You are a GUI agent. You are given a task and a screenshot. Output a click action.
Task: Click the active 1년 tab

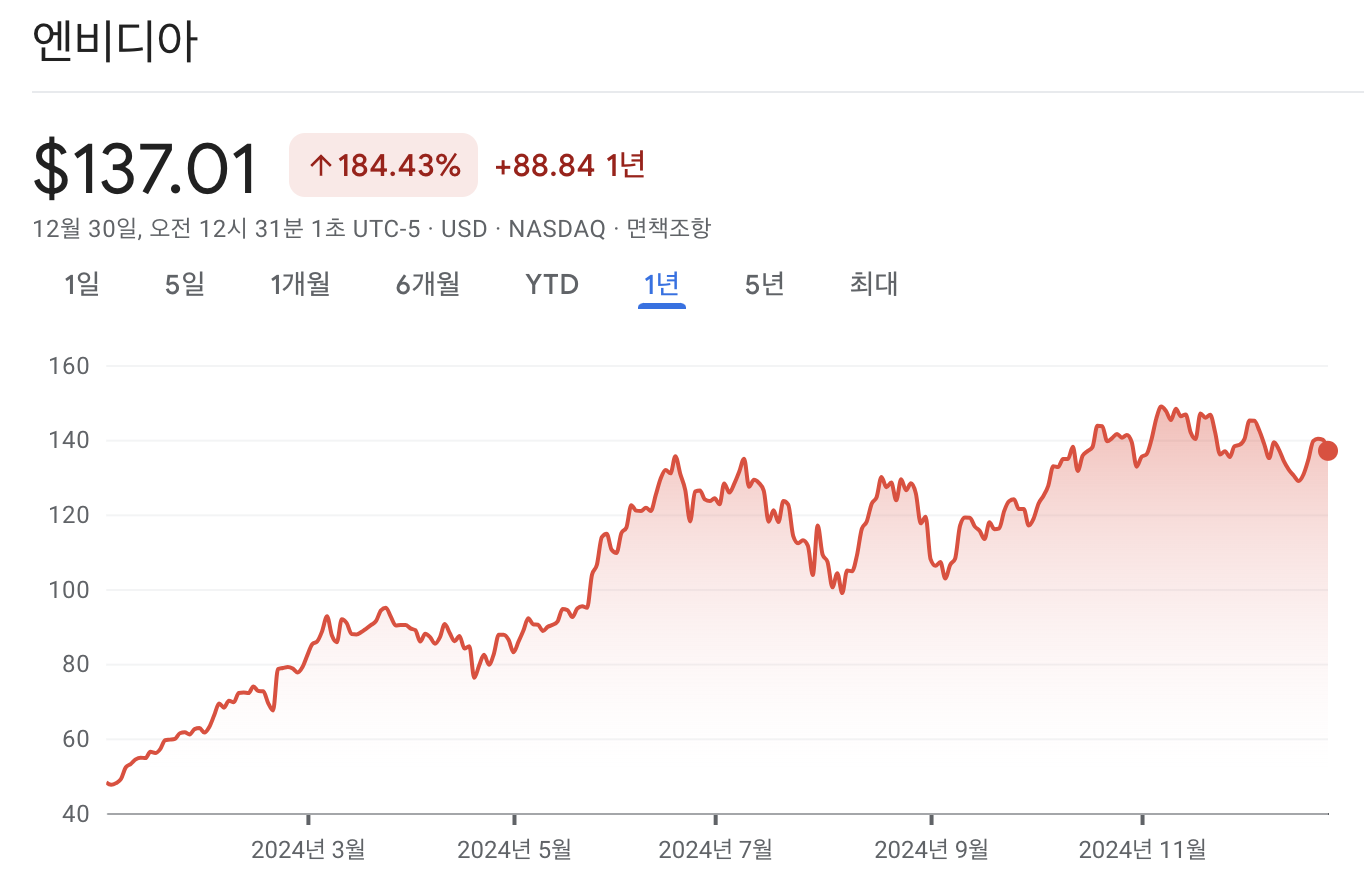tap(661, 284)
